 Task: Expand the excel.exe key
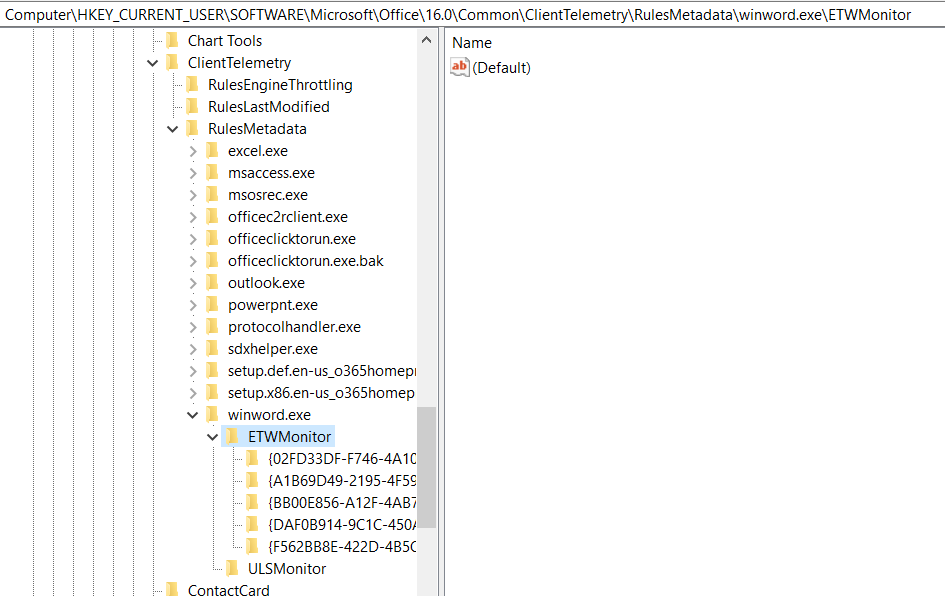click(193, 151)
